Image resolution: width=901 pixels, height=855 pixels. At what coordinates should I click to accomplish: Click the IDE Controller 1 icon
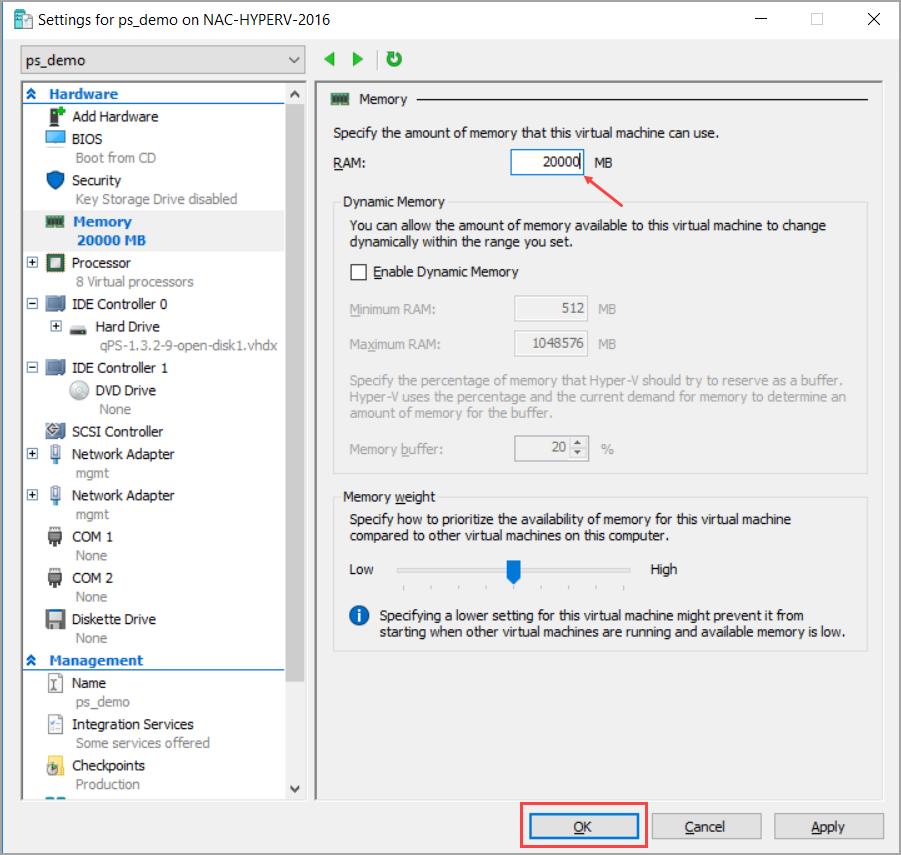55,367
